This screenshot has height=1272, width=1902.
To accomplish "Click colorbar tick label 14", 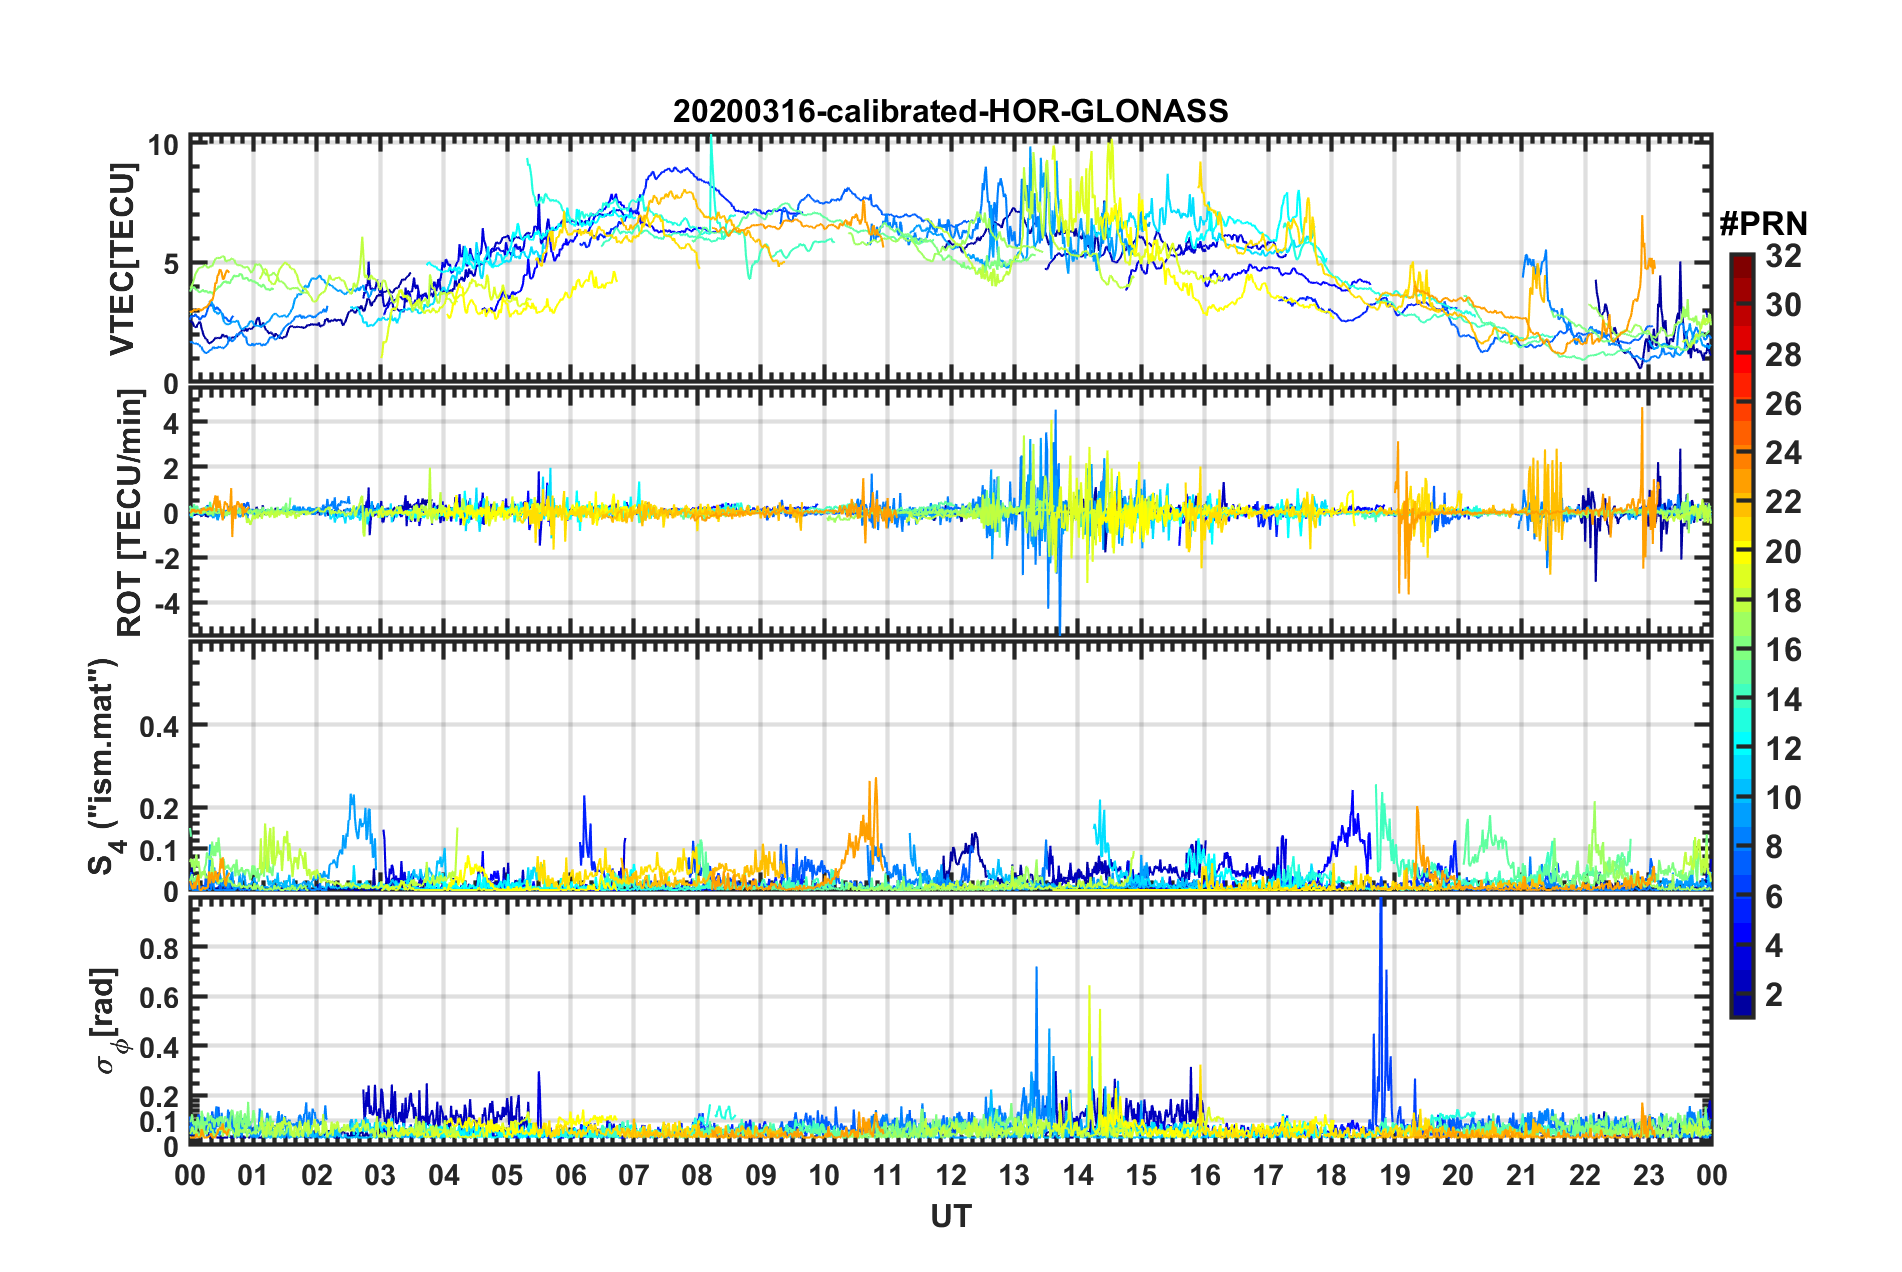I will [1783, 699].
